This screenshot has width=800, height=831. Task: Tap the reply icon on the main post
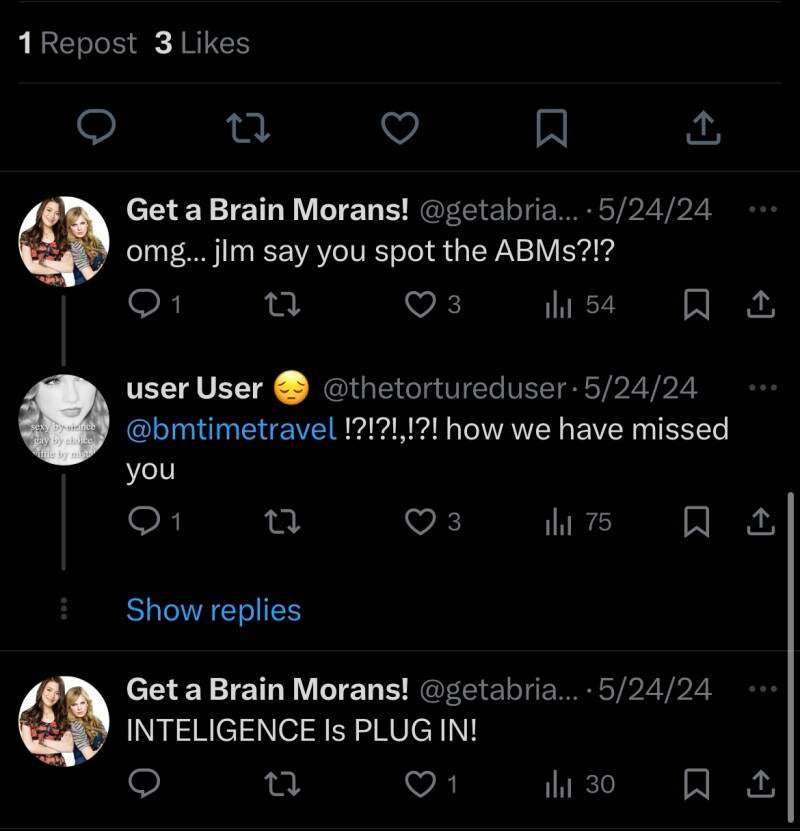(x=96, y=128)
